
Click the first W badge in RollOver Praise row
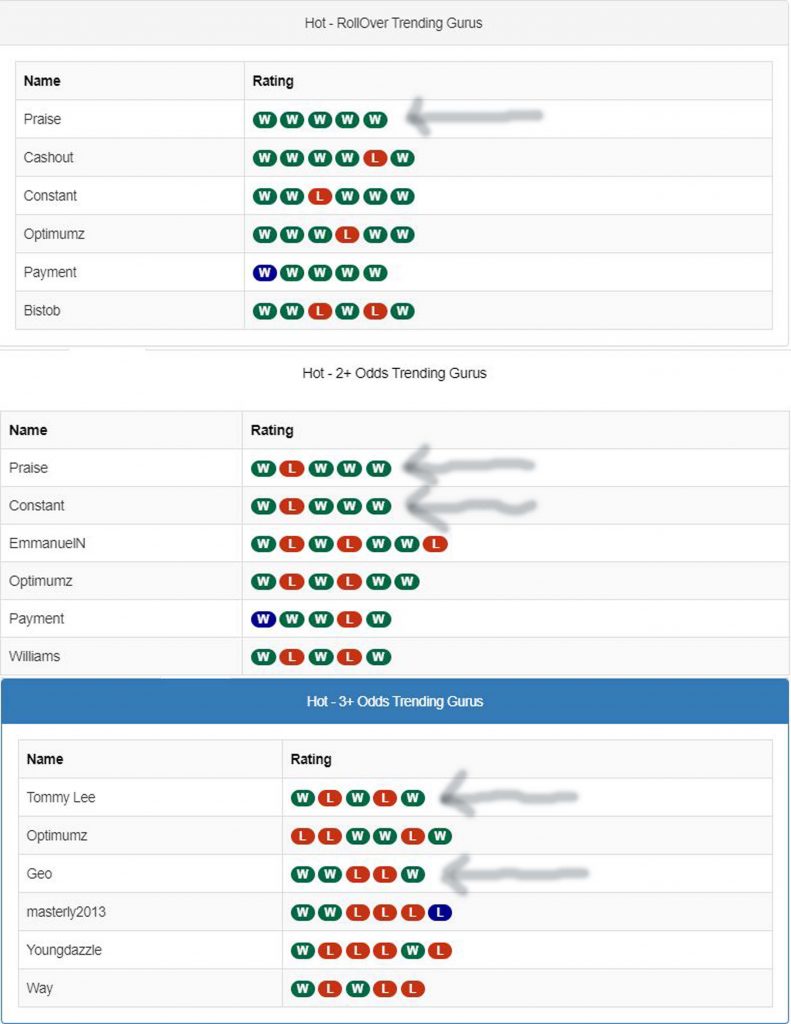pos(265,120)
